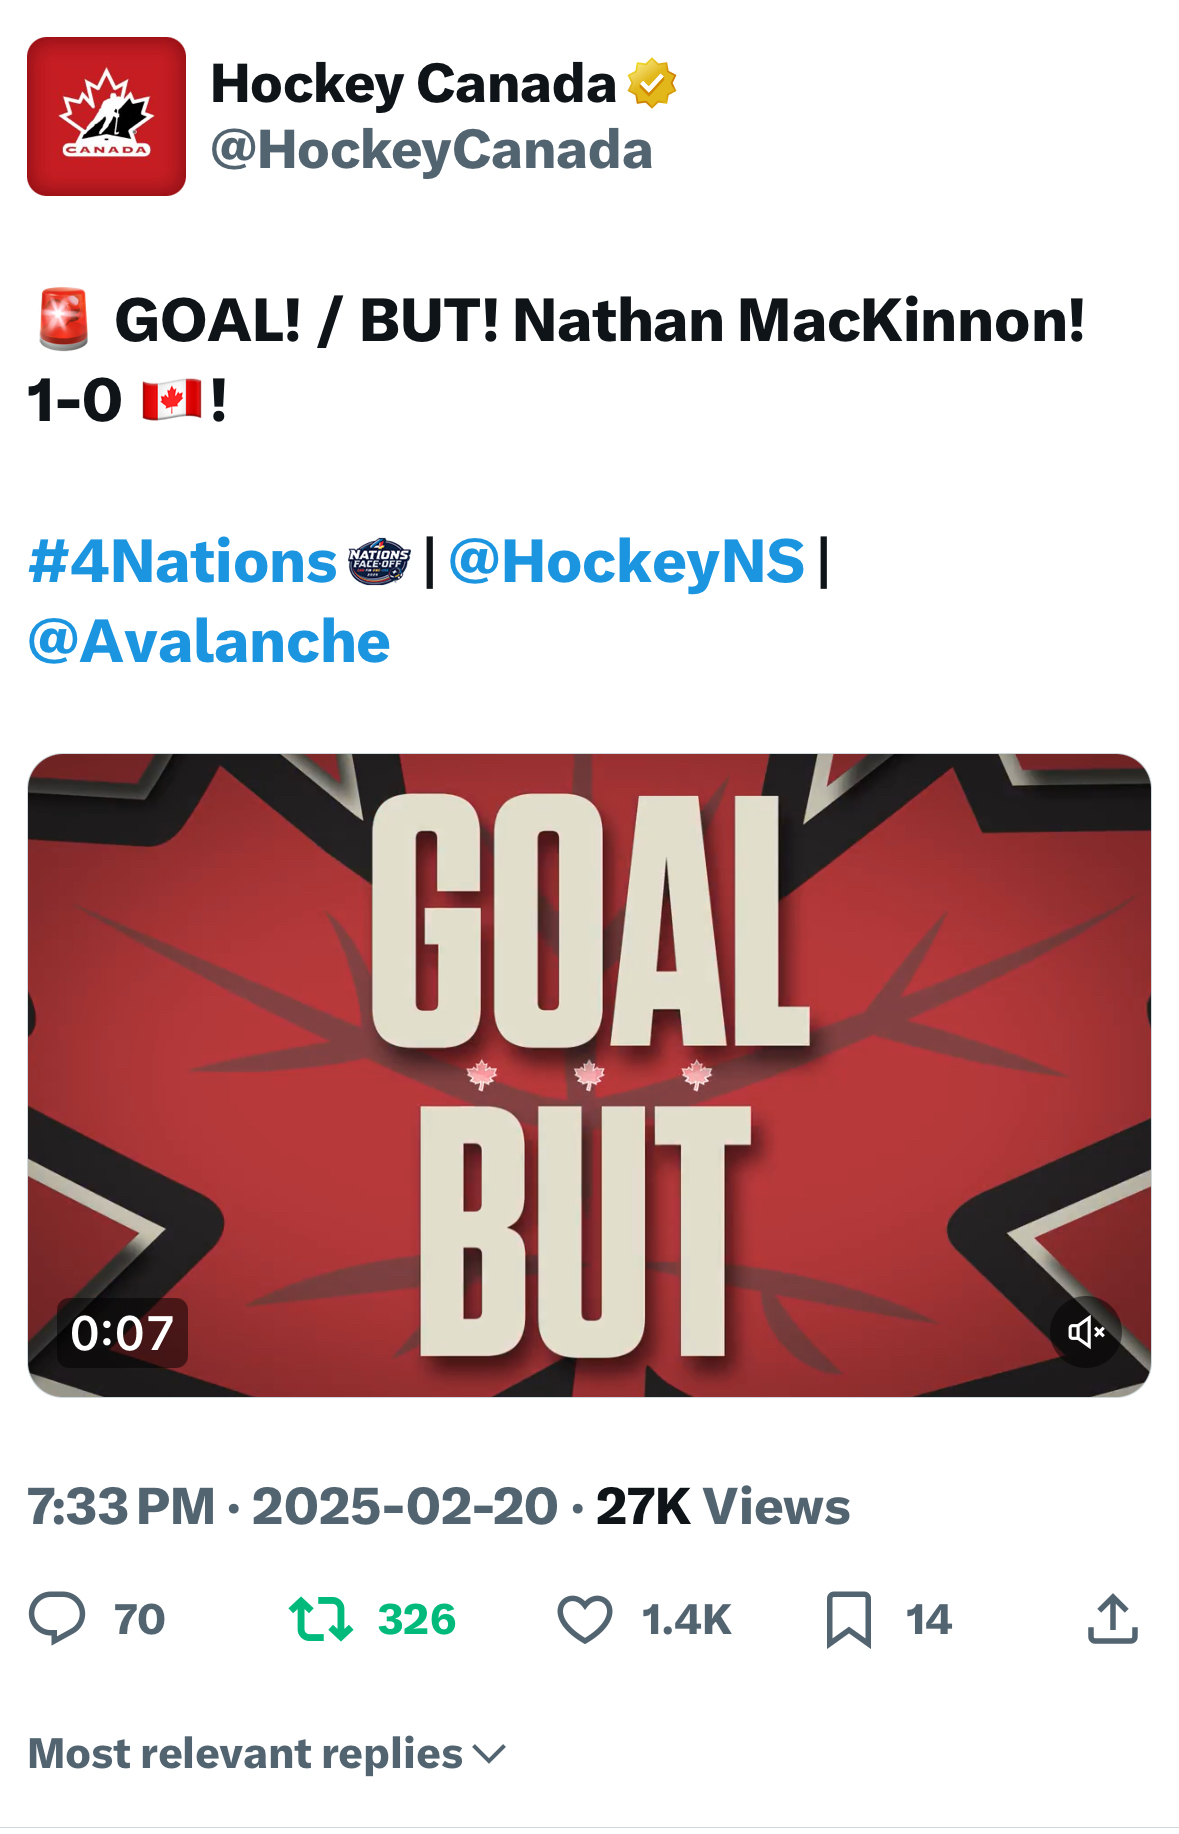Image resolution: width=1179 pixels, height=1834 pixels.
Task: Unmute the video with speaker icon
Action: pos(1085,1331)
